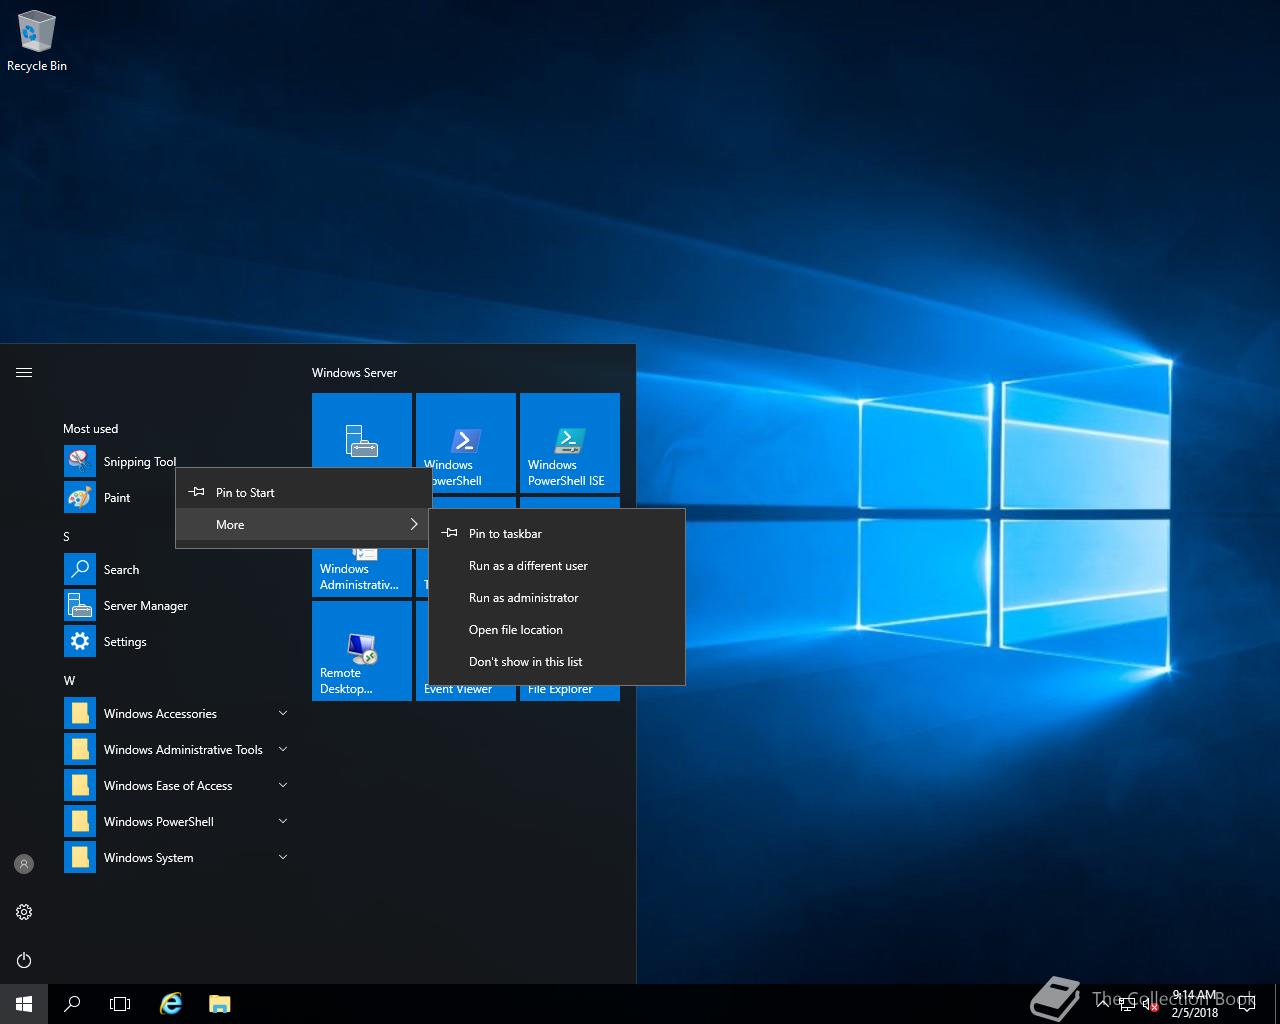Open taskbar Search magnifier
The width and height of the screenshot is (1280, 1024).
click(x=72, y=1004)
